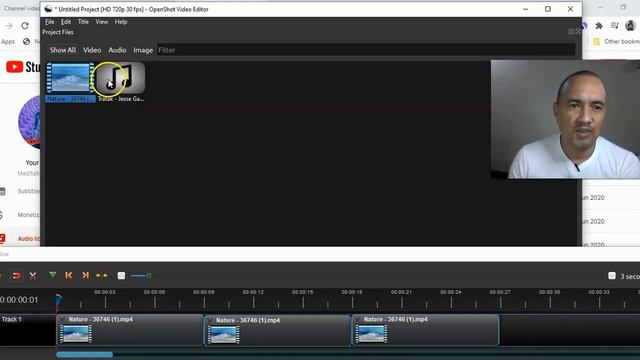Image resolution: width=640 pixels, height=360 pixels.
Task: Click the Apps bookmark in Chrome
Action: coord(8,42)
